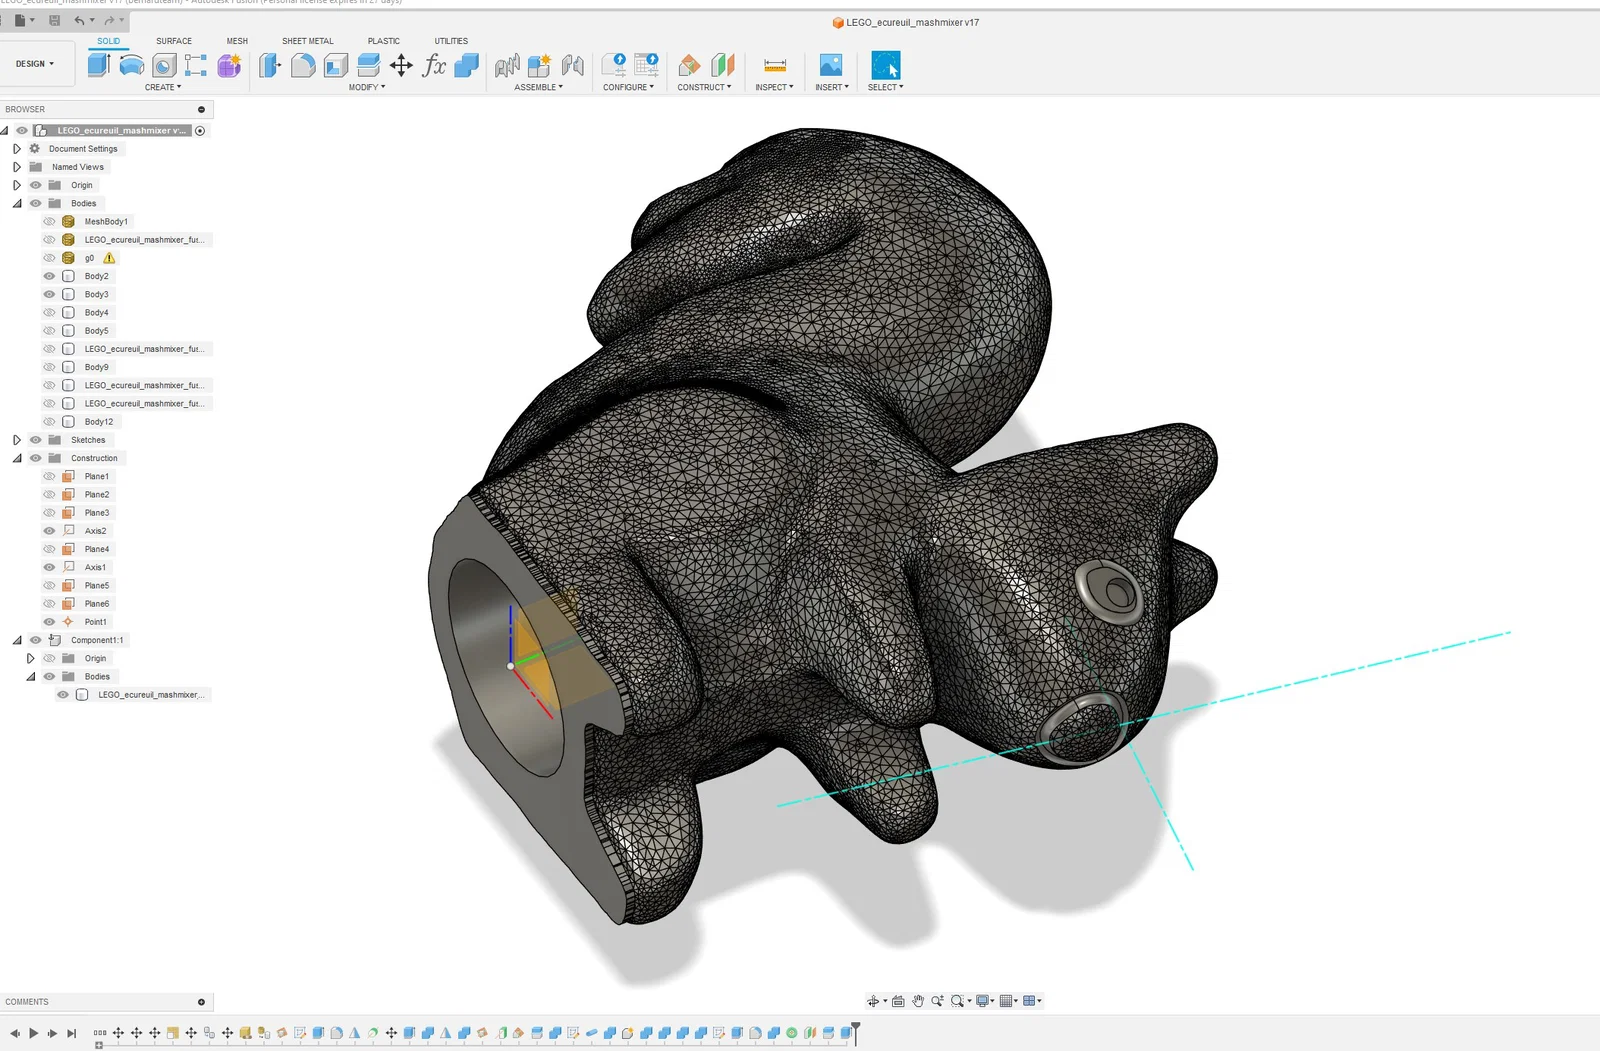This screenshot has height=1051, width=1600.
Task: Click the Orbit navigation icon
Action: coord(873,1001)
